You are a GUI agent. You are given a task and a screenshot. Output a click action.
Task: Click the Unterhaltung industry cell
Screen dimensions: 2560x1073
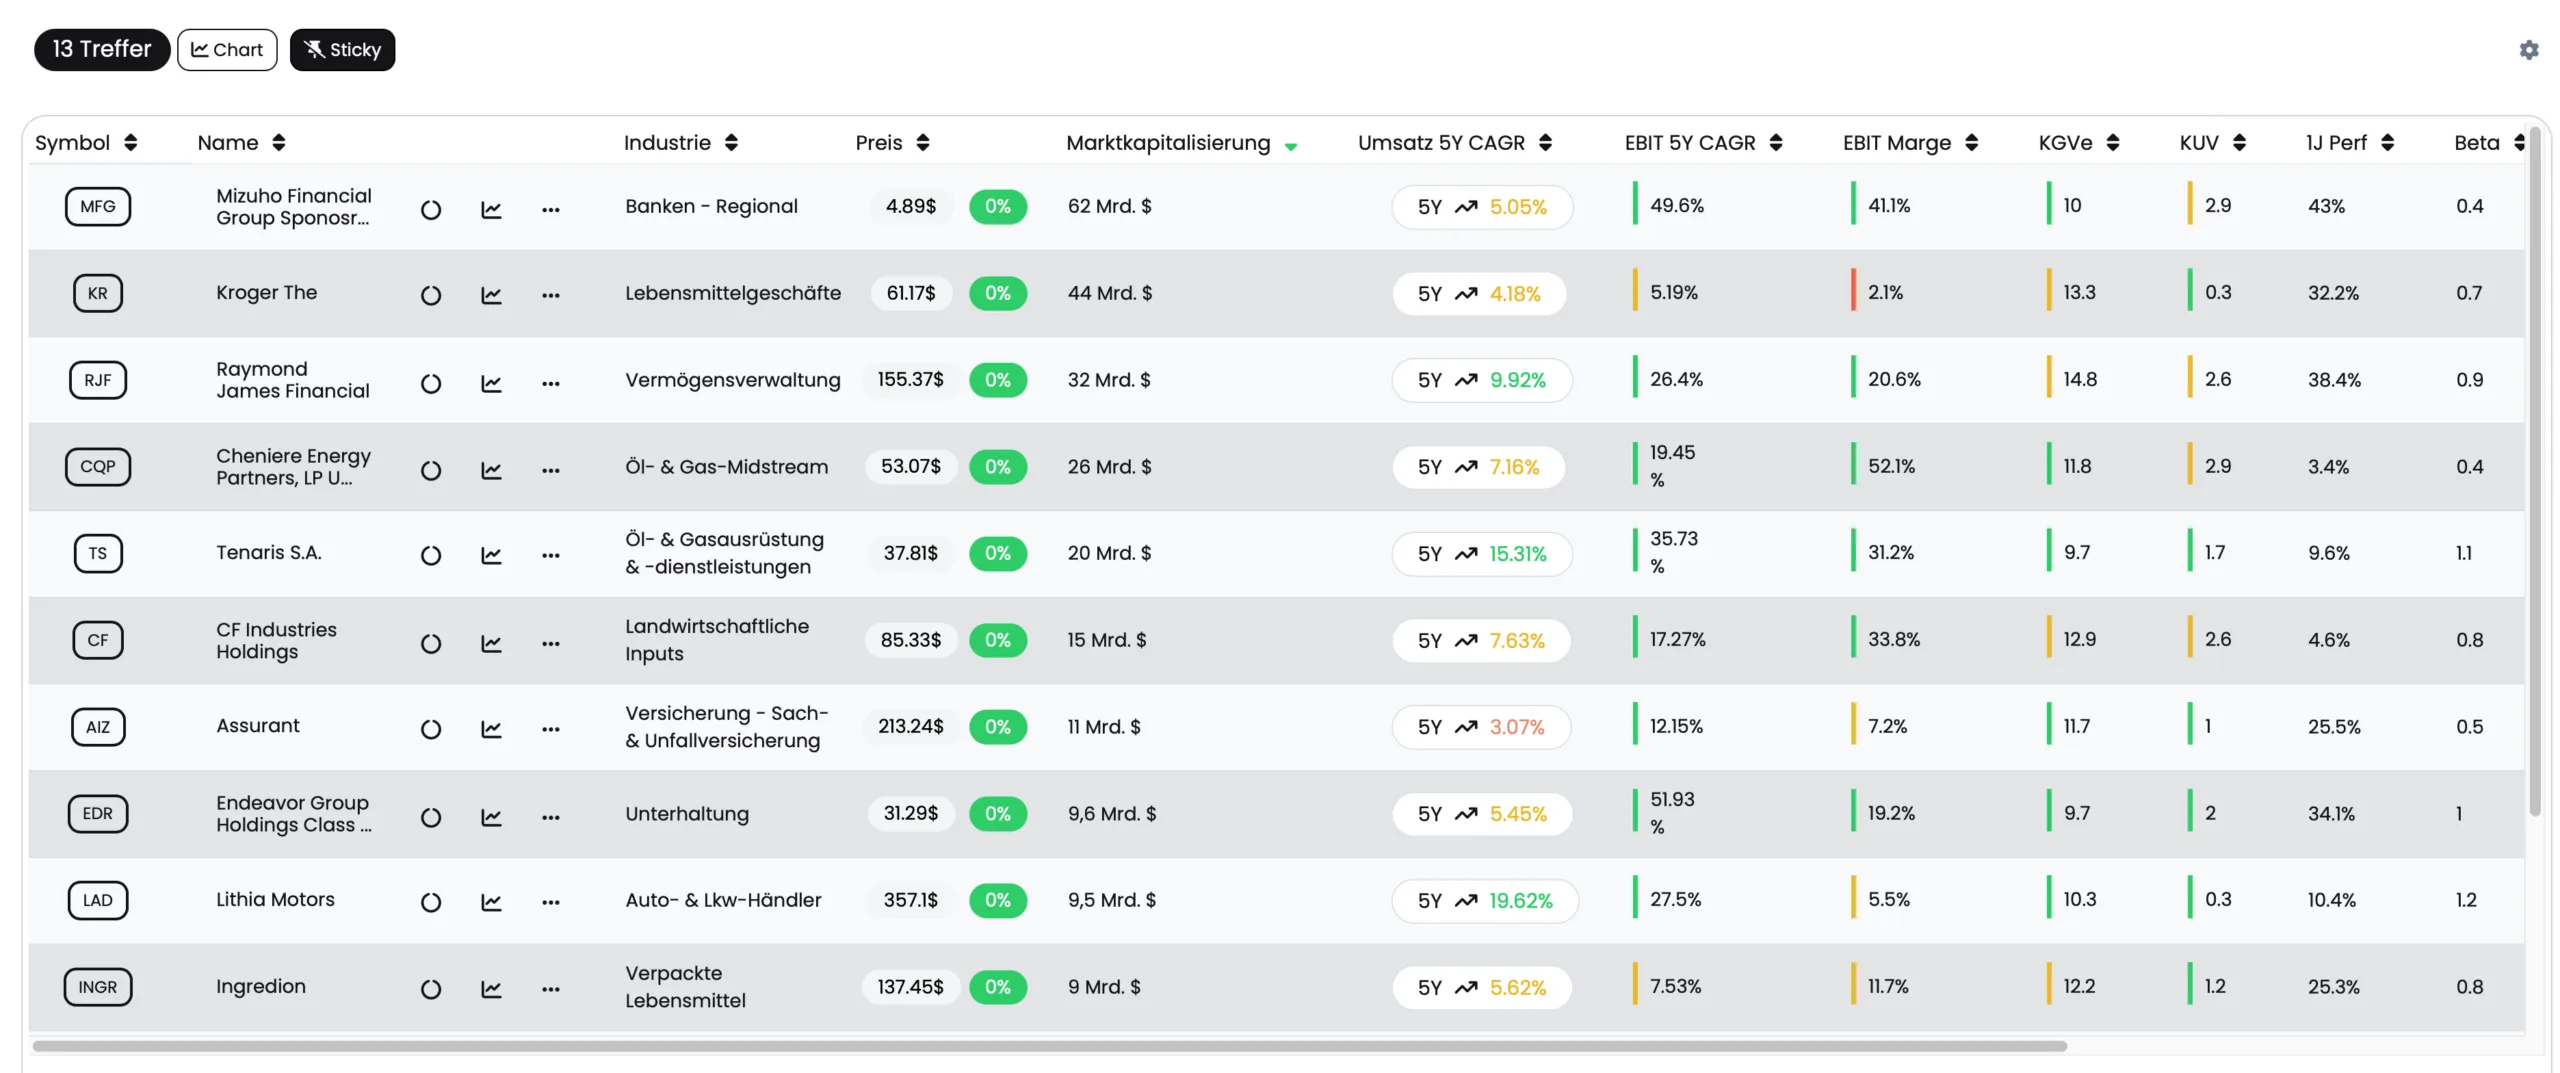pos(686,814)
